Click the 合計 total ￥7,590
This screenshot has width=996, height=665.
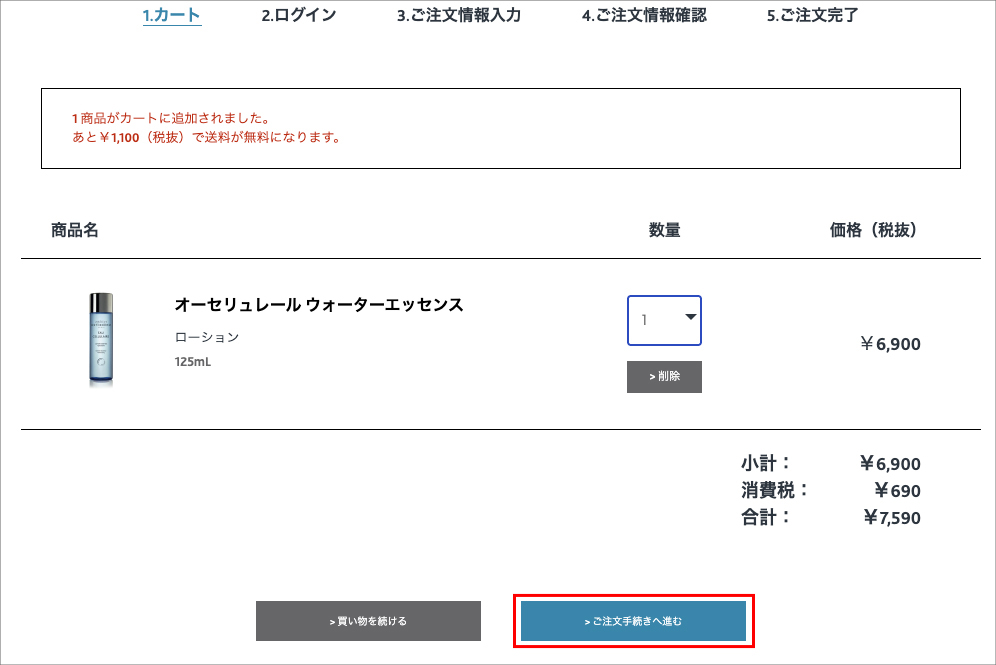(x=891, y=518)
